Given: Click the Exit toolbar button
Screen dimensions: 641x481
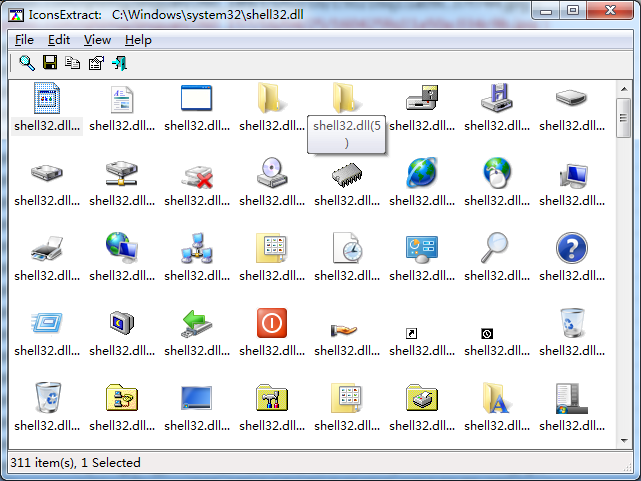Looking at the screenshot, I should tap(119, 63).
